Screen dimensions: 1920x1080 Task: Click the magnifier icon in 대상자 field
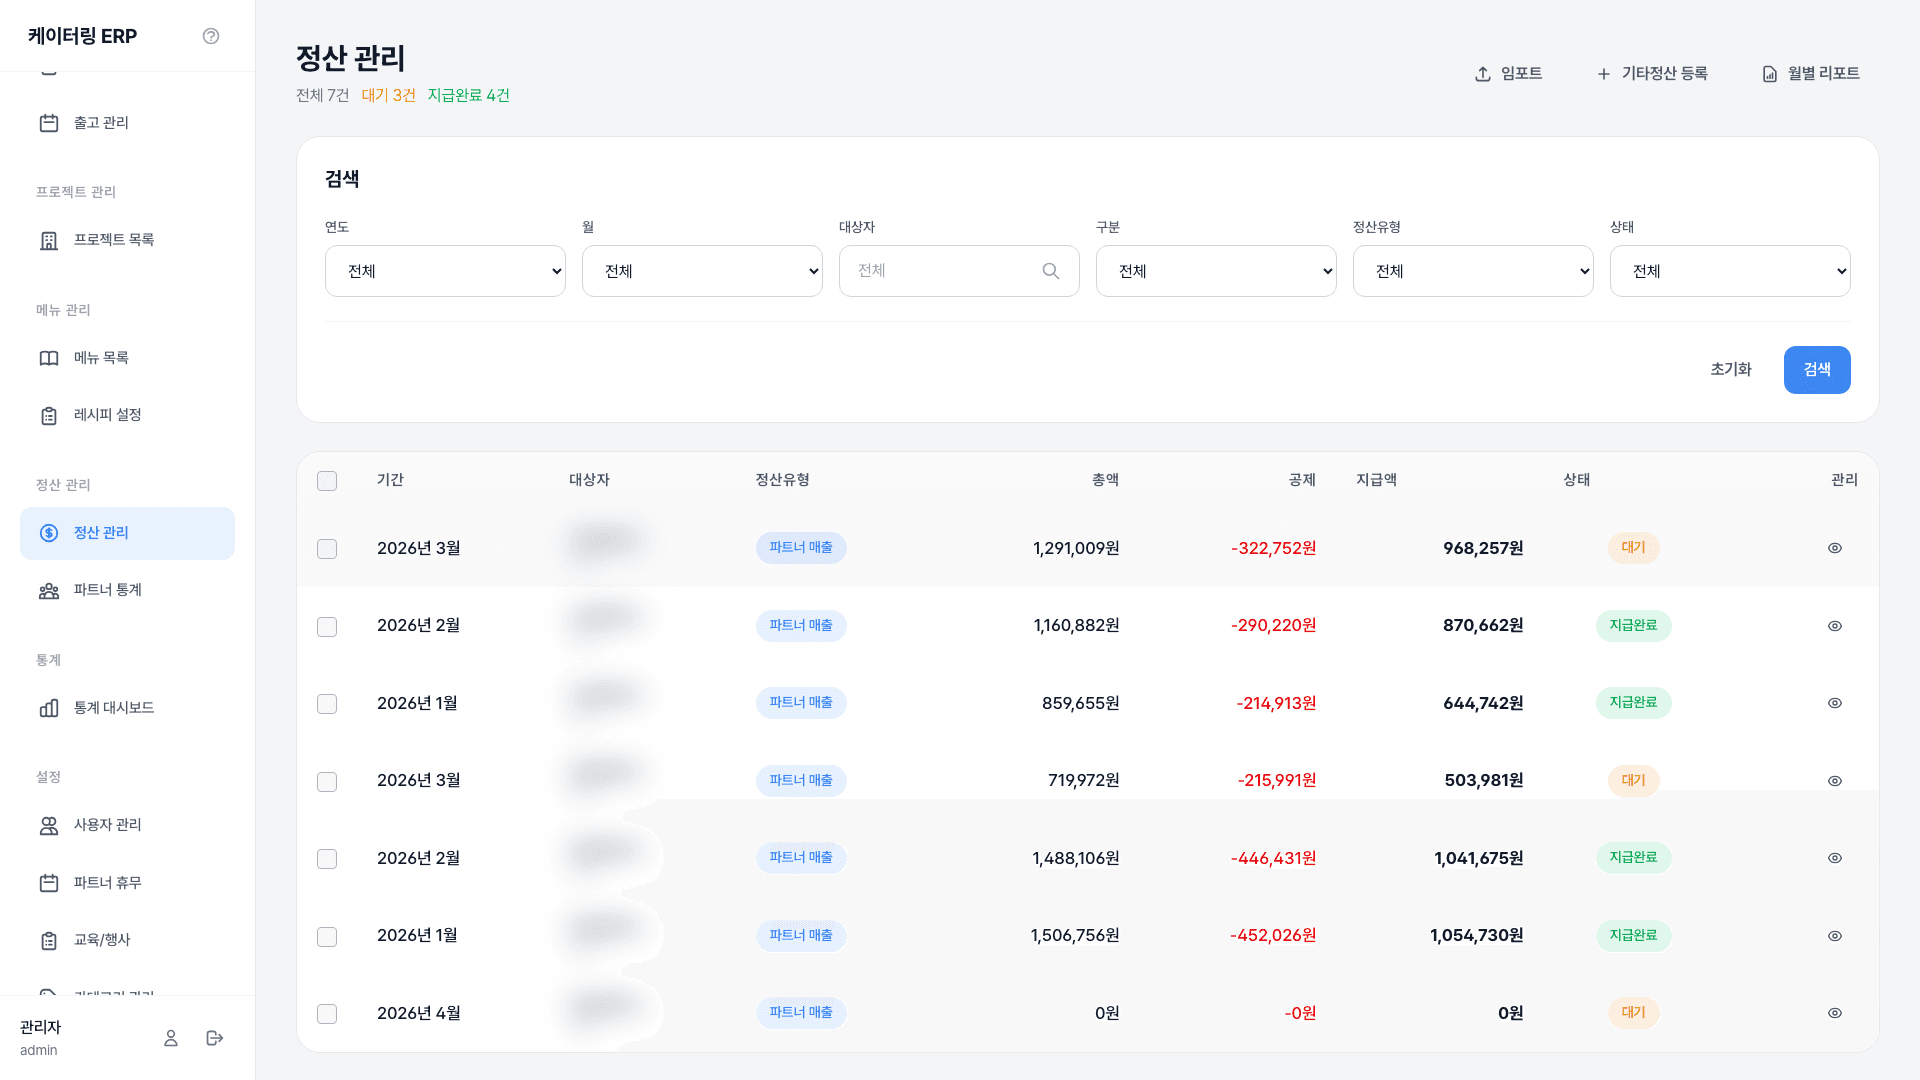(1051, 271)
